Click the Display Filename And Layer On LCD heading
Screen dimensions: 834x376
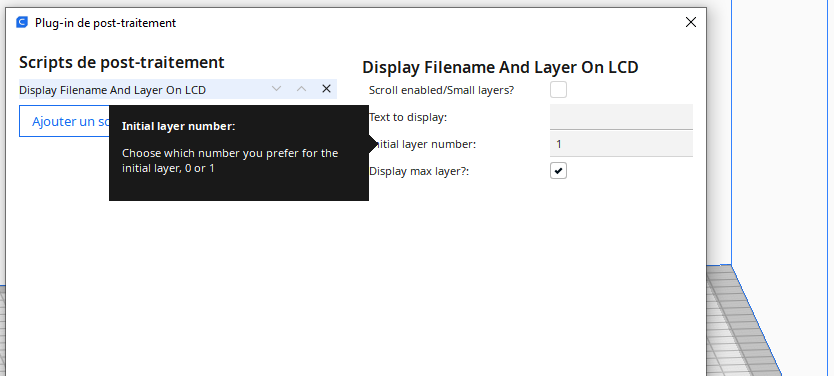coord(500,68)
